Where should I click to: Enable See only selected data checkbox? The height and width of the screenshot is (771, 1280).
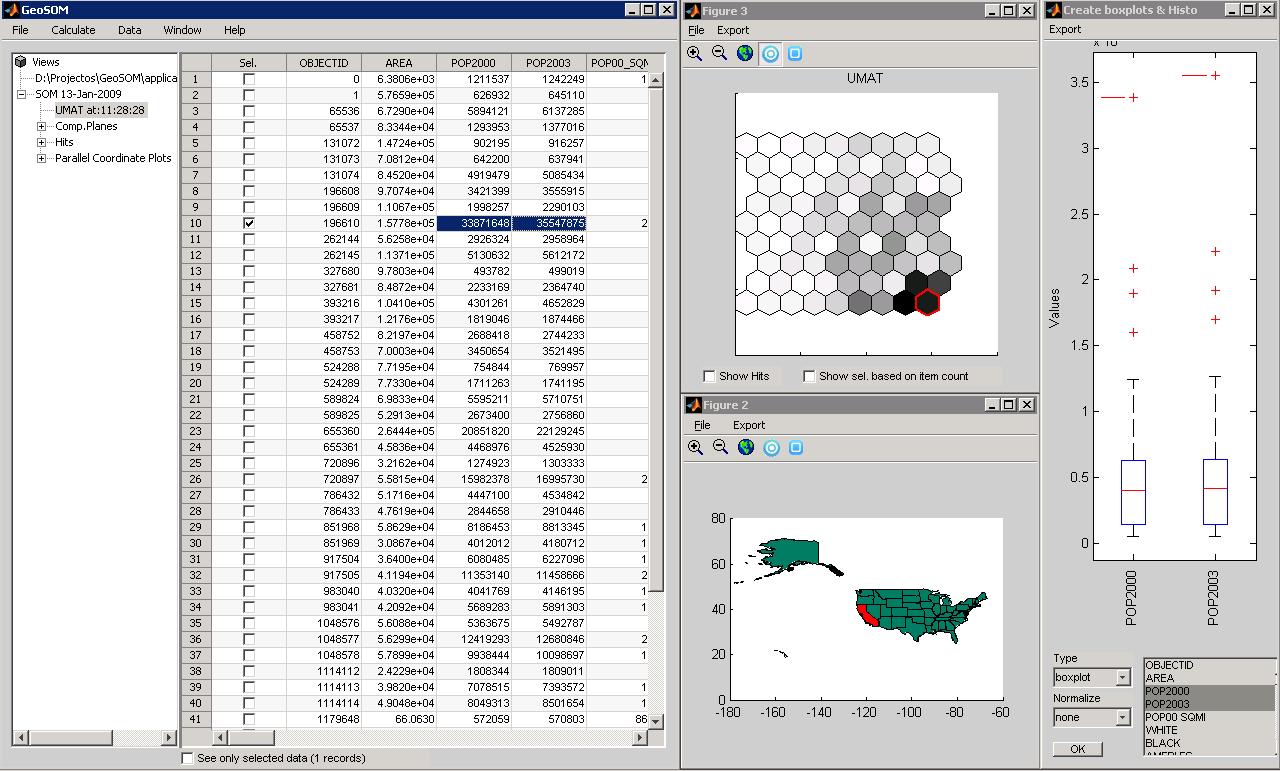pyautogui.click(x=187, y=758)
